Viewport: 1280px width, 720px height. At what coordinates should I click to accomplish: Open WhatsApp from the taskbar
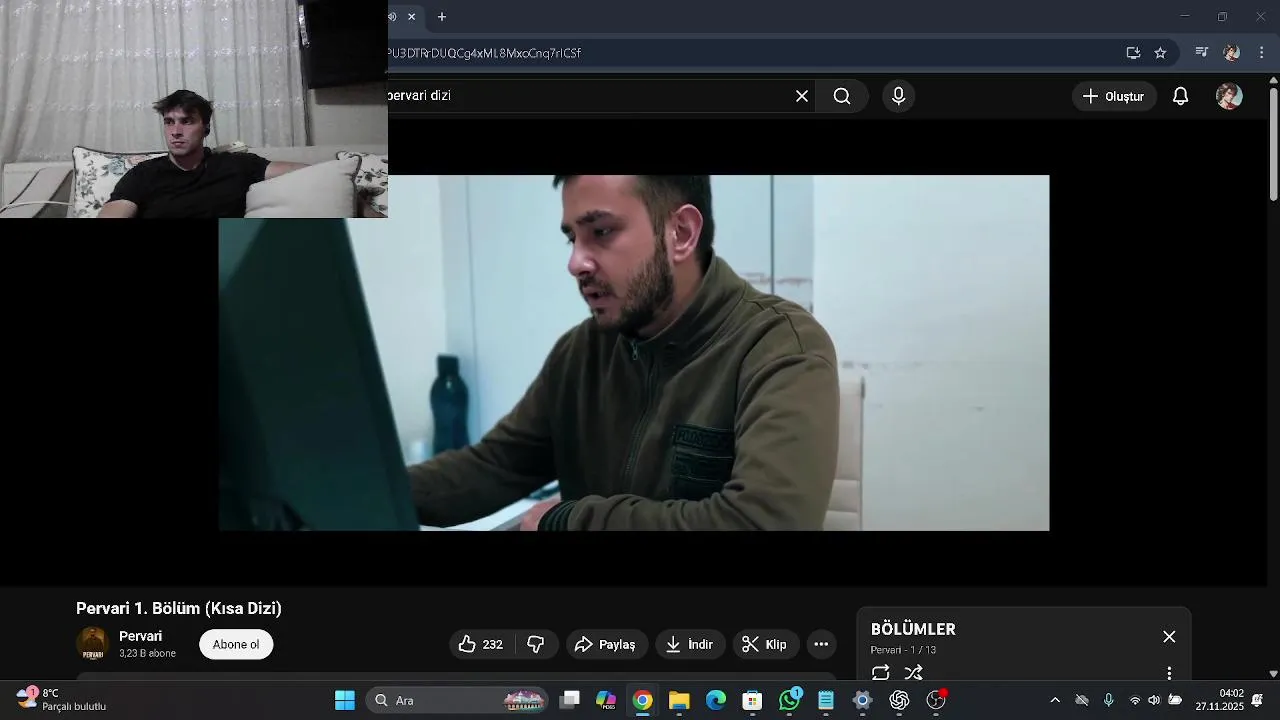[x=790, y=700]
